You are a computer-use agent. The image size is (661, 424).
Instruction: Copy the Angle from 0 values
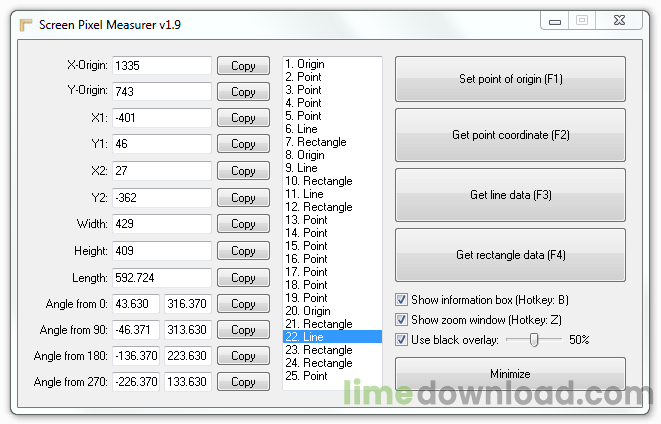[243, 304]
